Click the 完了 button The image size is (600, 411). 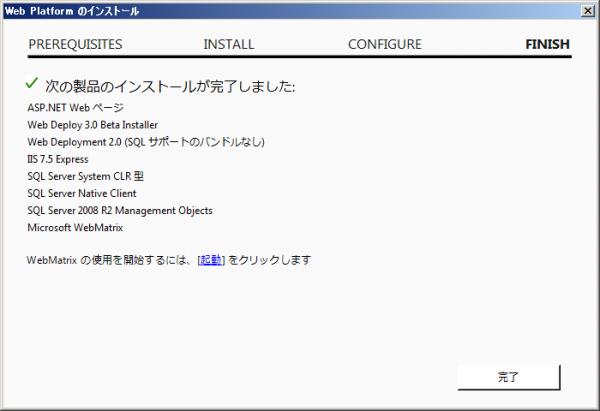click(508, 377)
